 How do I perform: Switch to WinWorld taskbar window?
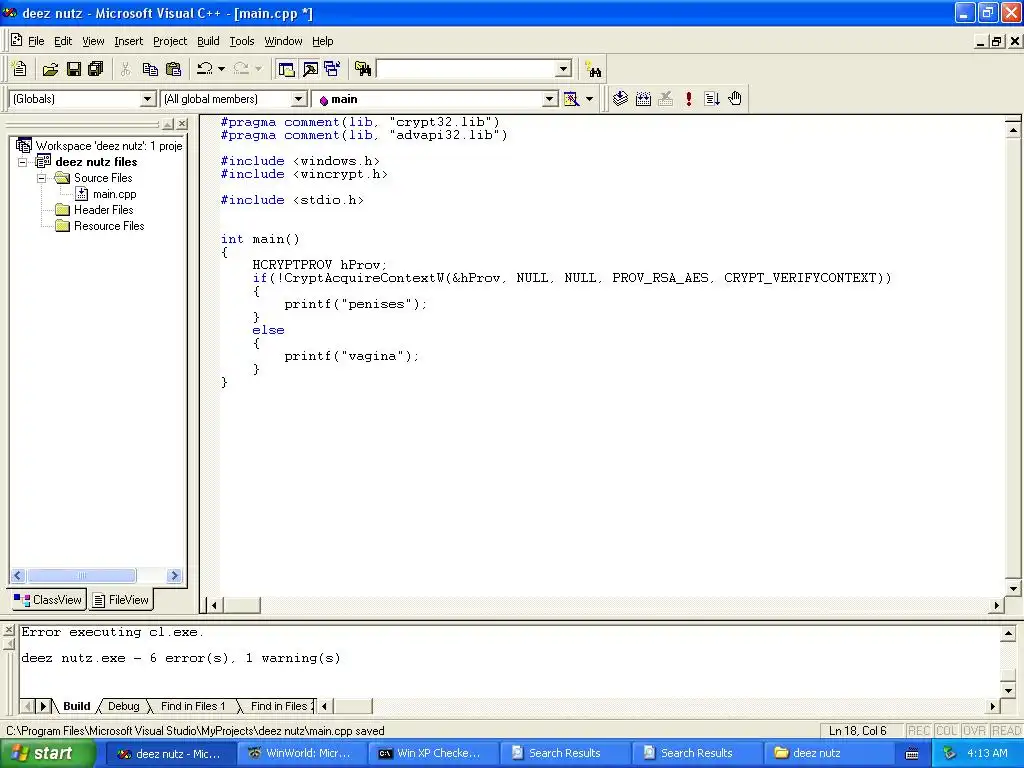coord(302,754)
